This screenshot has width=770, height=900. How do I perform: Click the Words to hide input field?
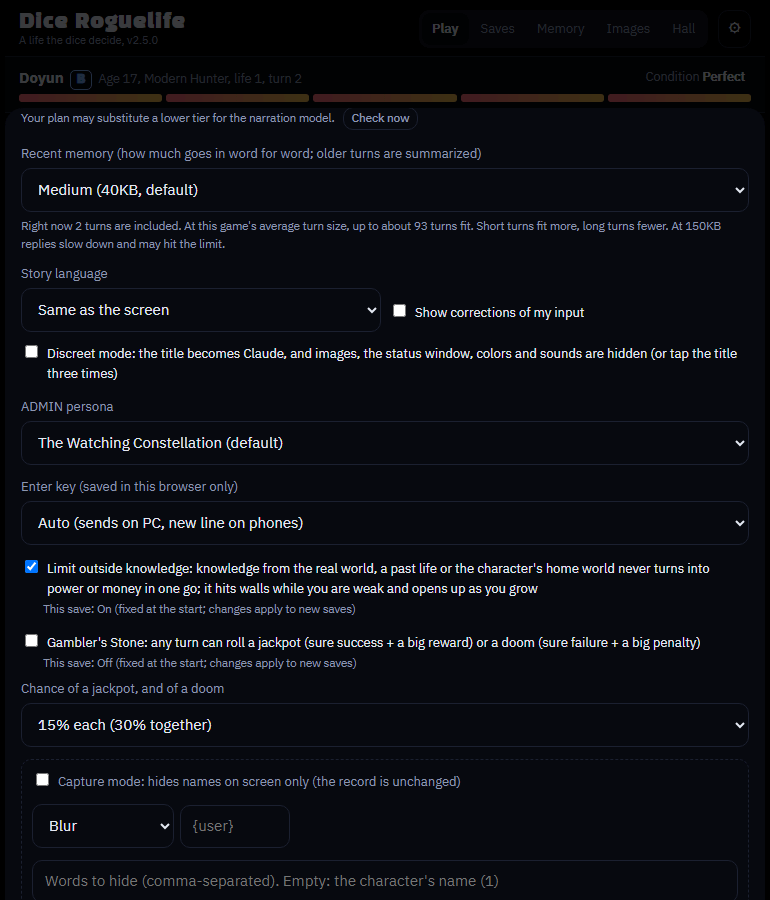[x=385, y=880]
